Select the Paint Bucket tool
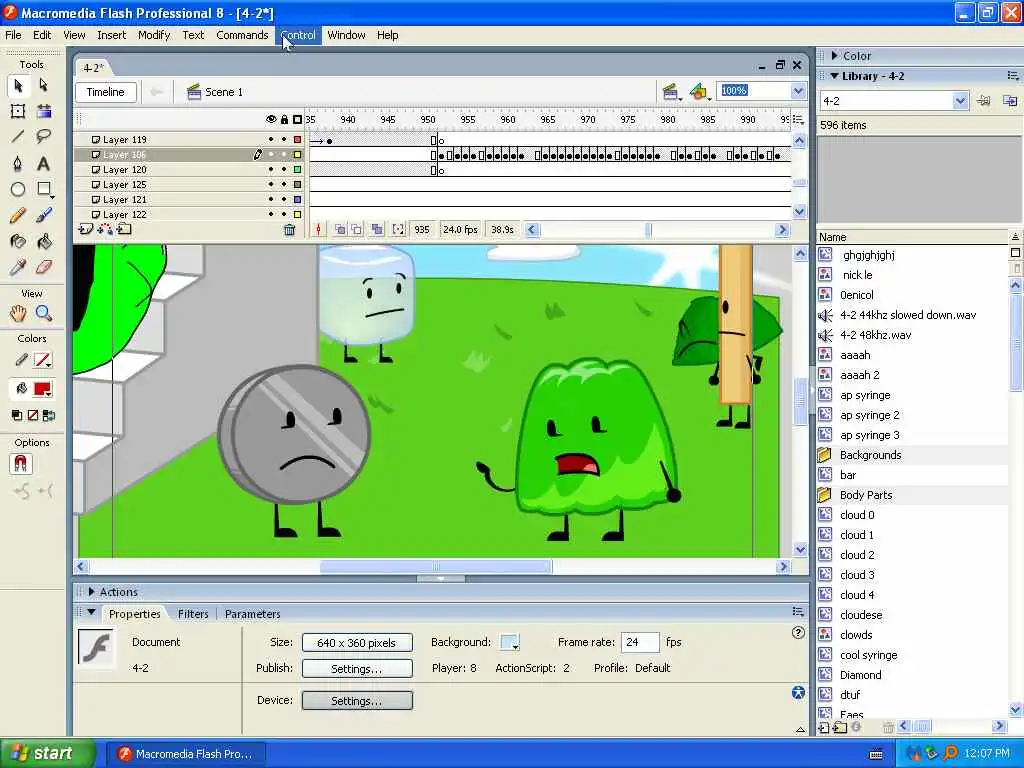 click(x=43, y=242)
